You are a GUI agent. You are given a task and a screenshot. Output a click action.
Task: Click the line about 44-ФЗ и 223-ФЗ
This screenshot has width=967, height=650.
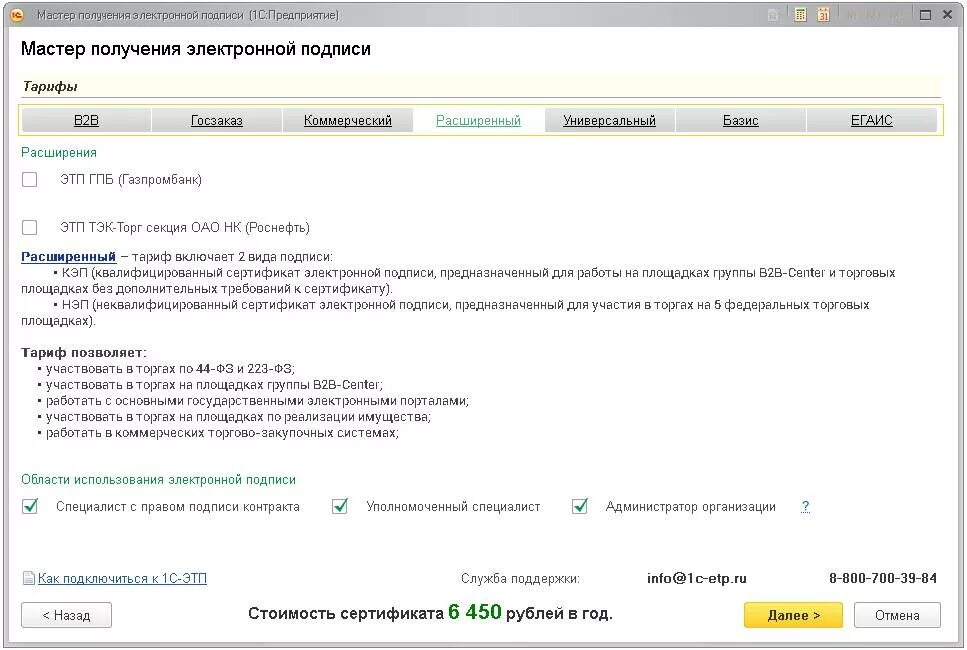pyautogui.click(x=170, y=369)
